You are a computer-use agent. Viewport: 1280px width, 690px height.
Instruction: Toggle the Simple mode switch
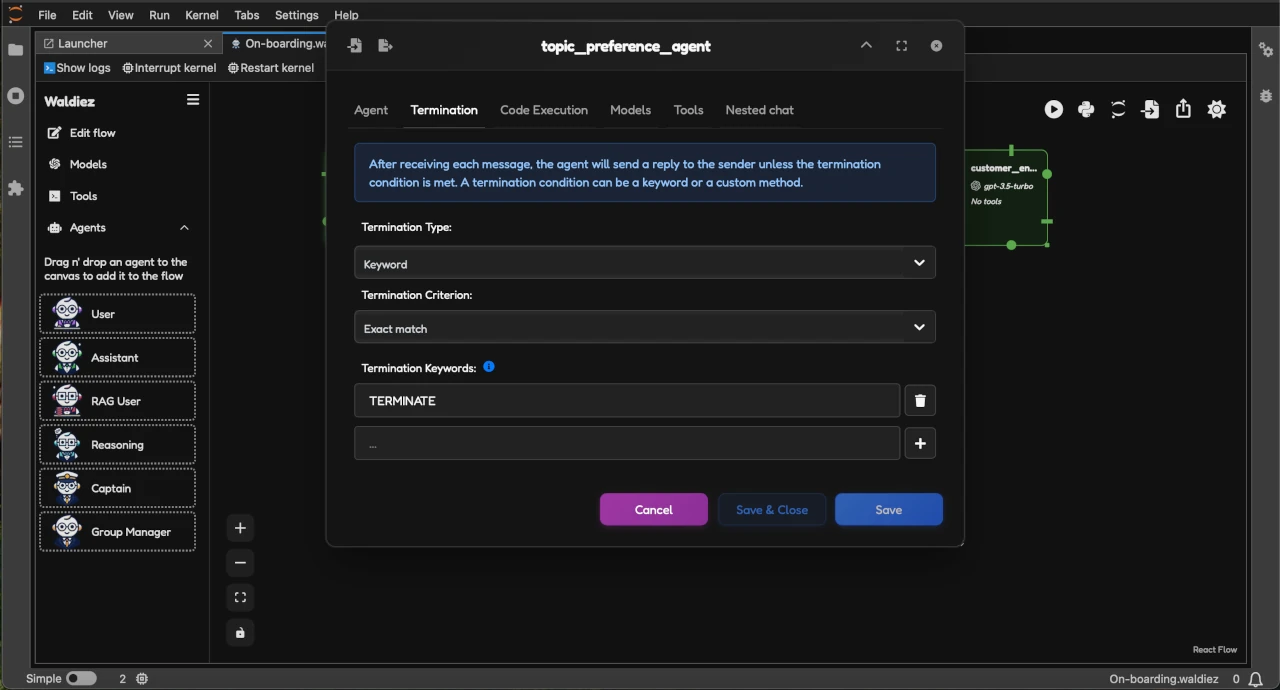[81, 678]
